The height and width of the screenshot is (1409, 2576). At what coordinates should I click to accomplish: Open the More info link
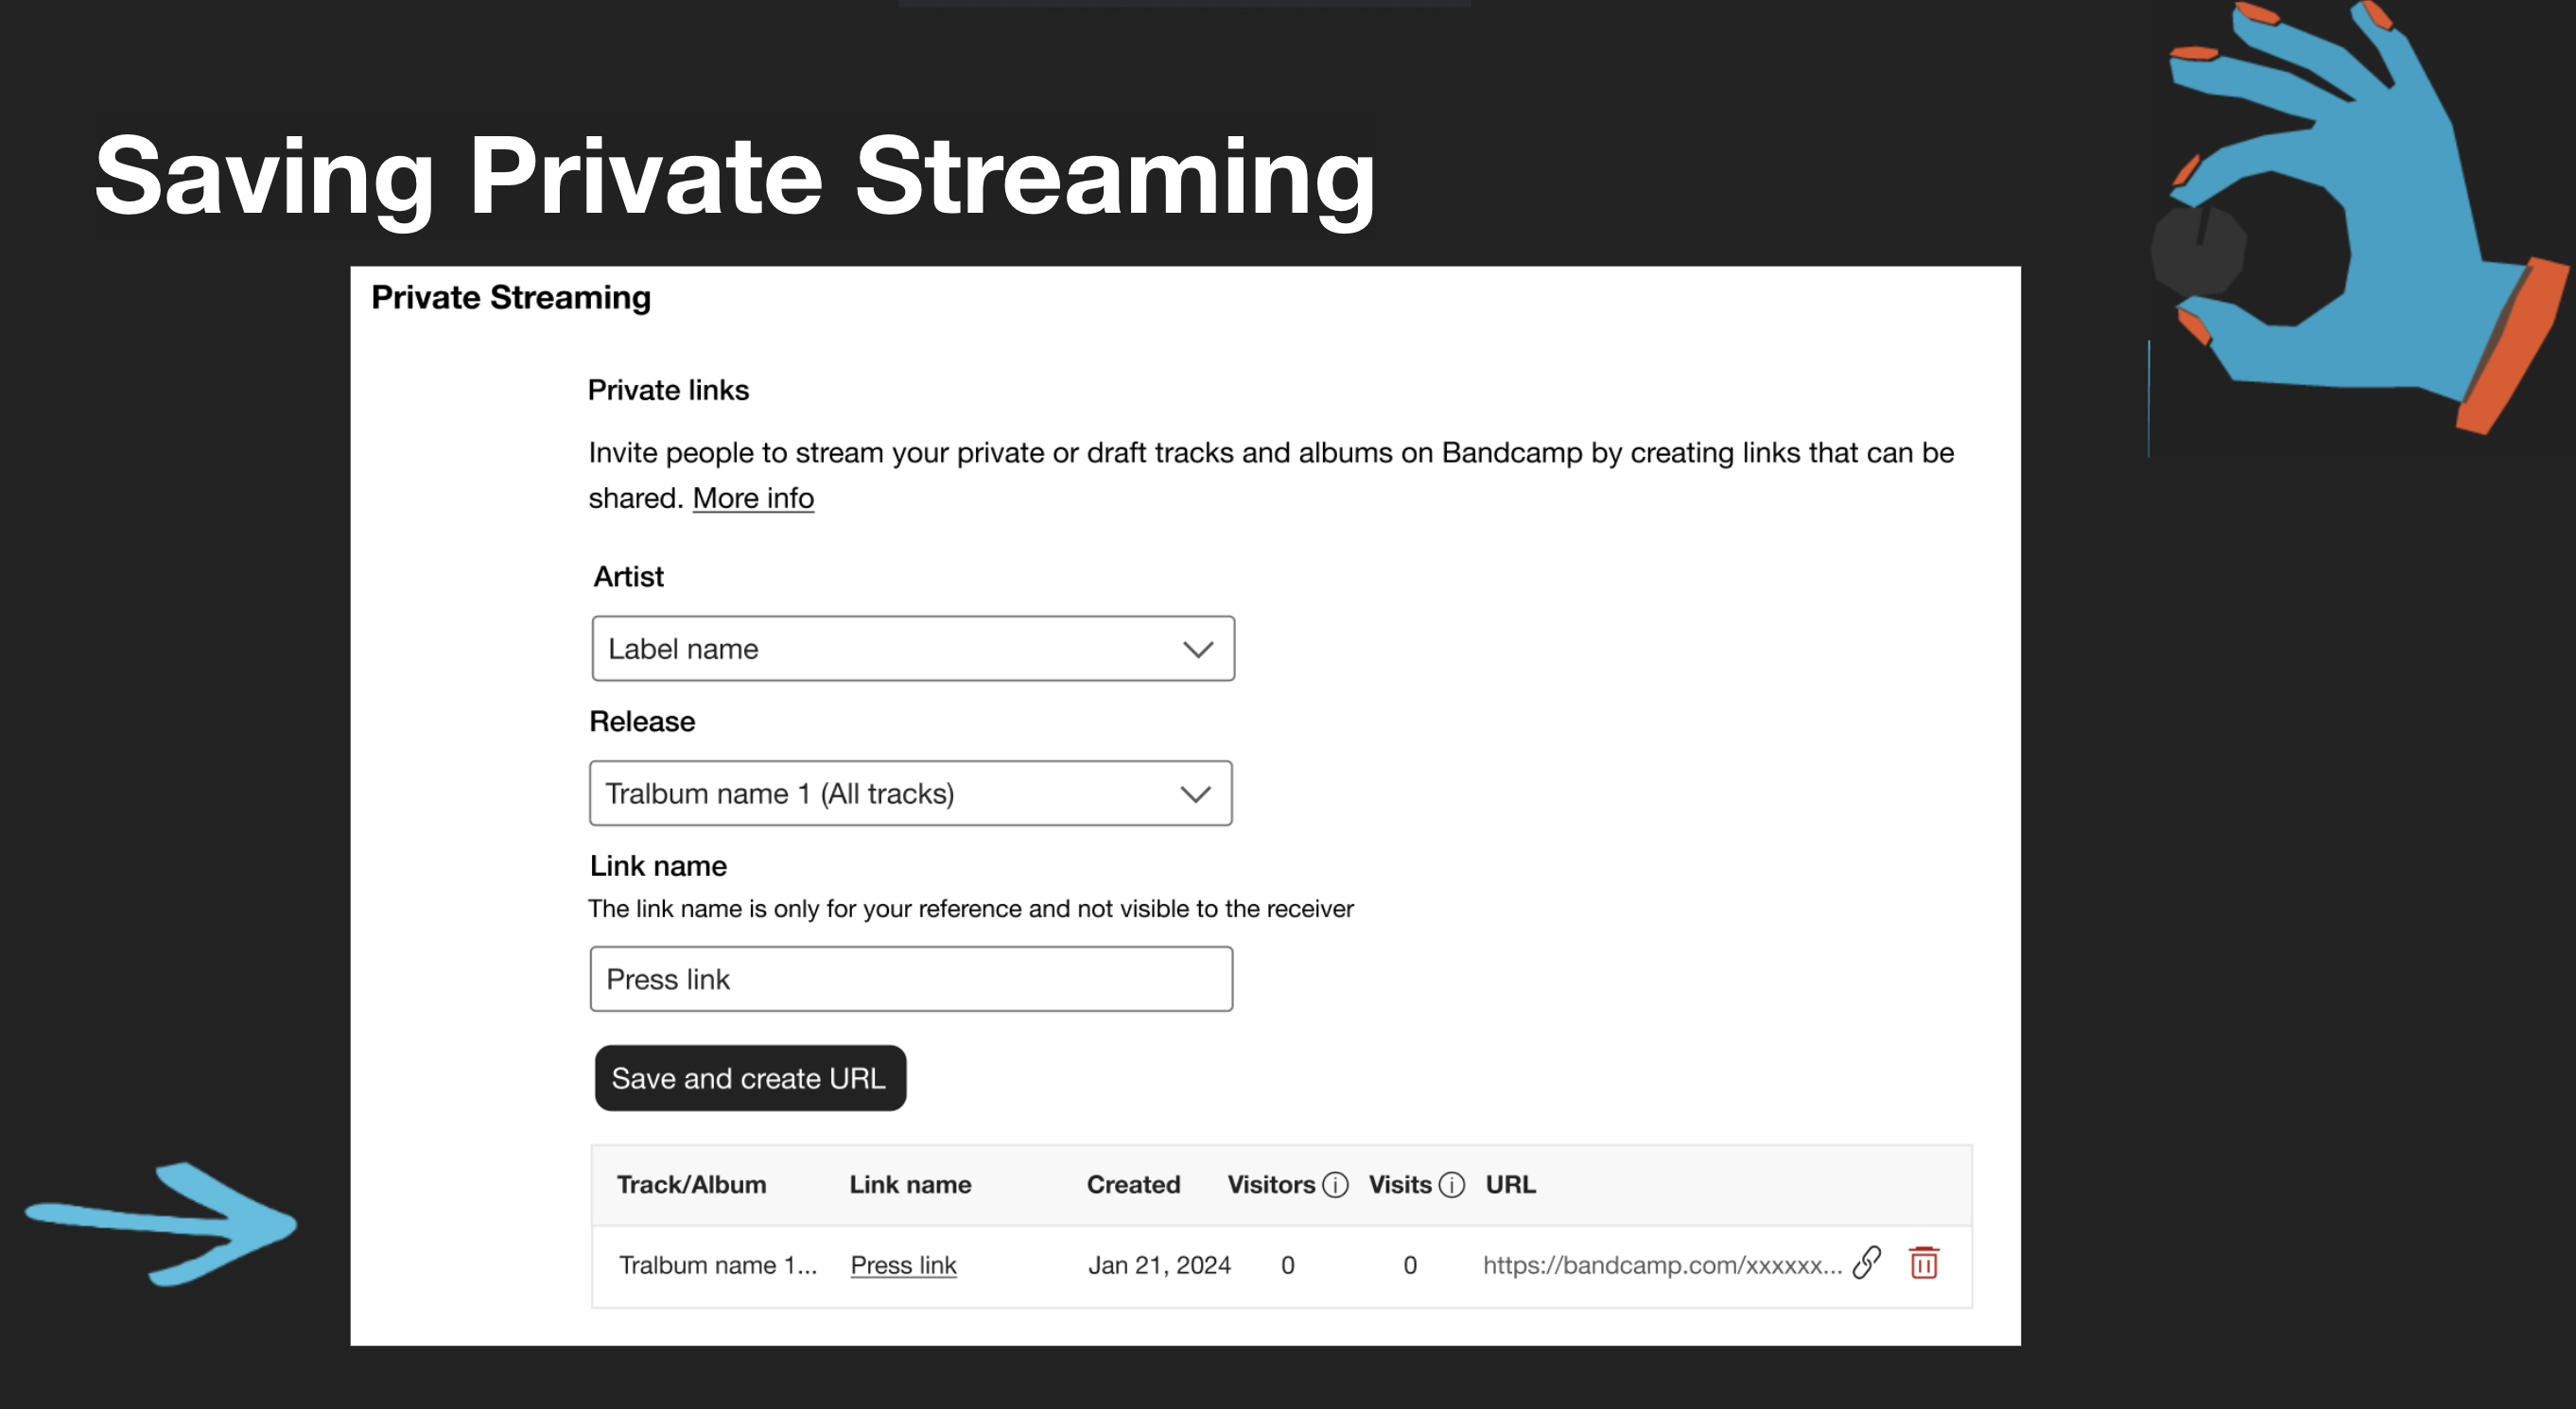[752, 497]
